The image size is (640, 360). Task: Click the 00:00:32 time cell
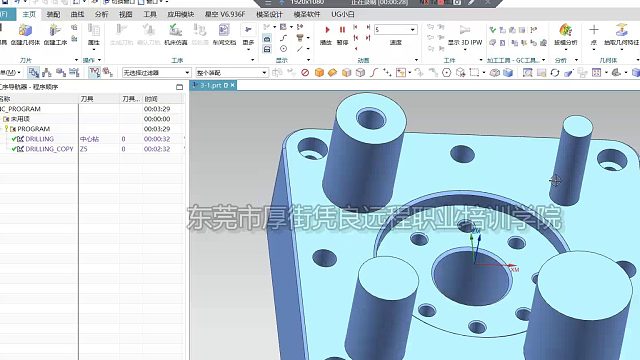pos(157,139)
